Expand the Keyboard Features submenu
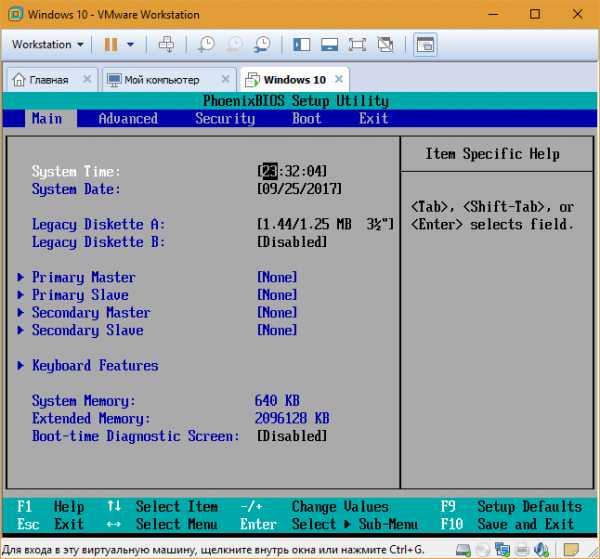This screenshot has width=600, height=559. 95,365
